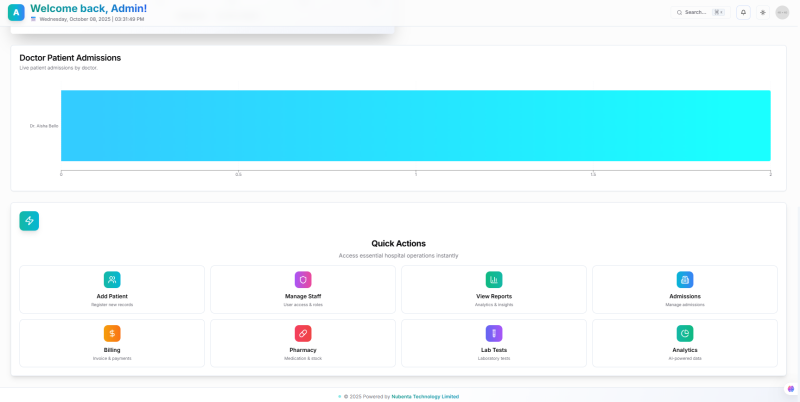The image size is (800, 402).
Task: Click the purple floating widget button
Action: click(x=791, y=389)
